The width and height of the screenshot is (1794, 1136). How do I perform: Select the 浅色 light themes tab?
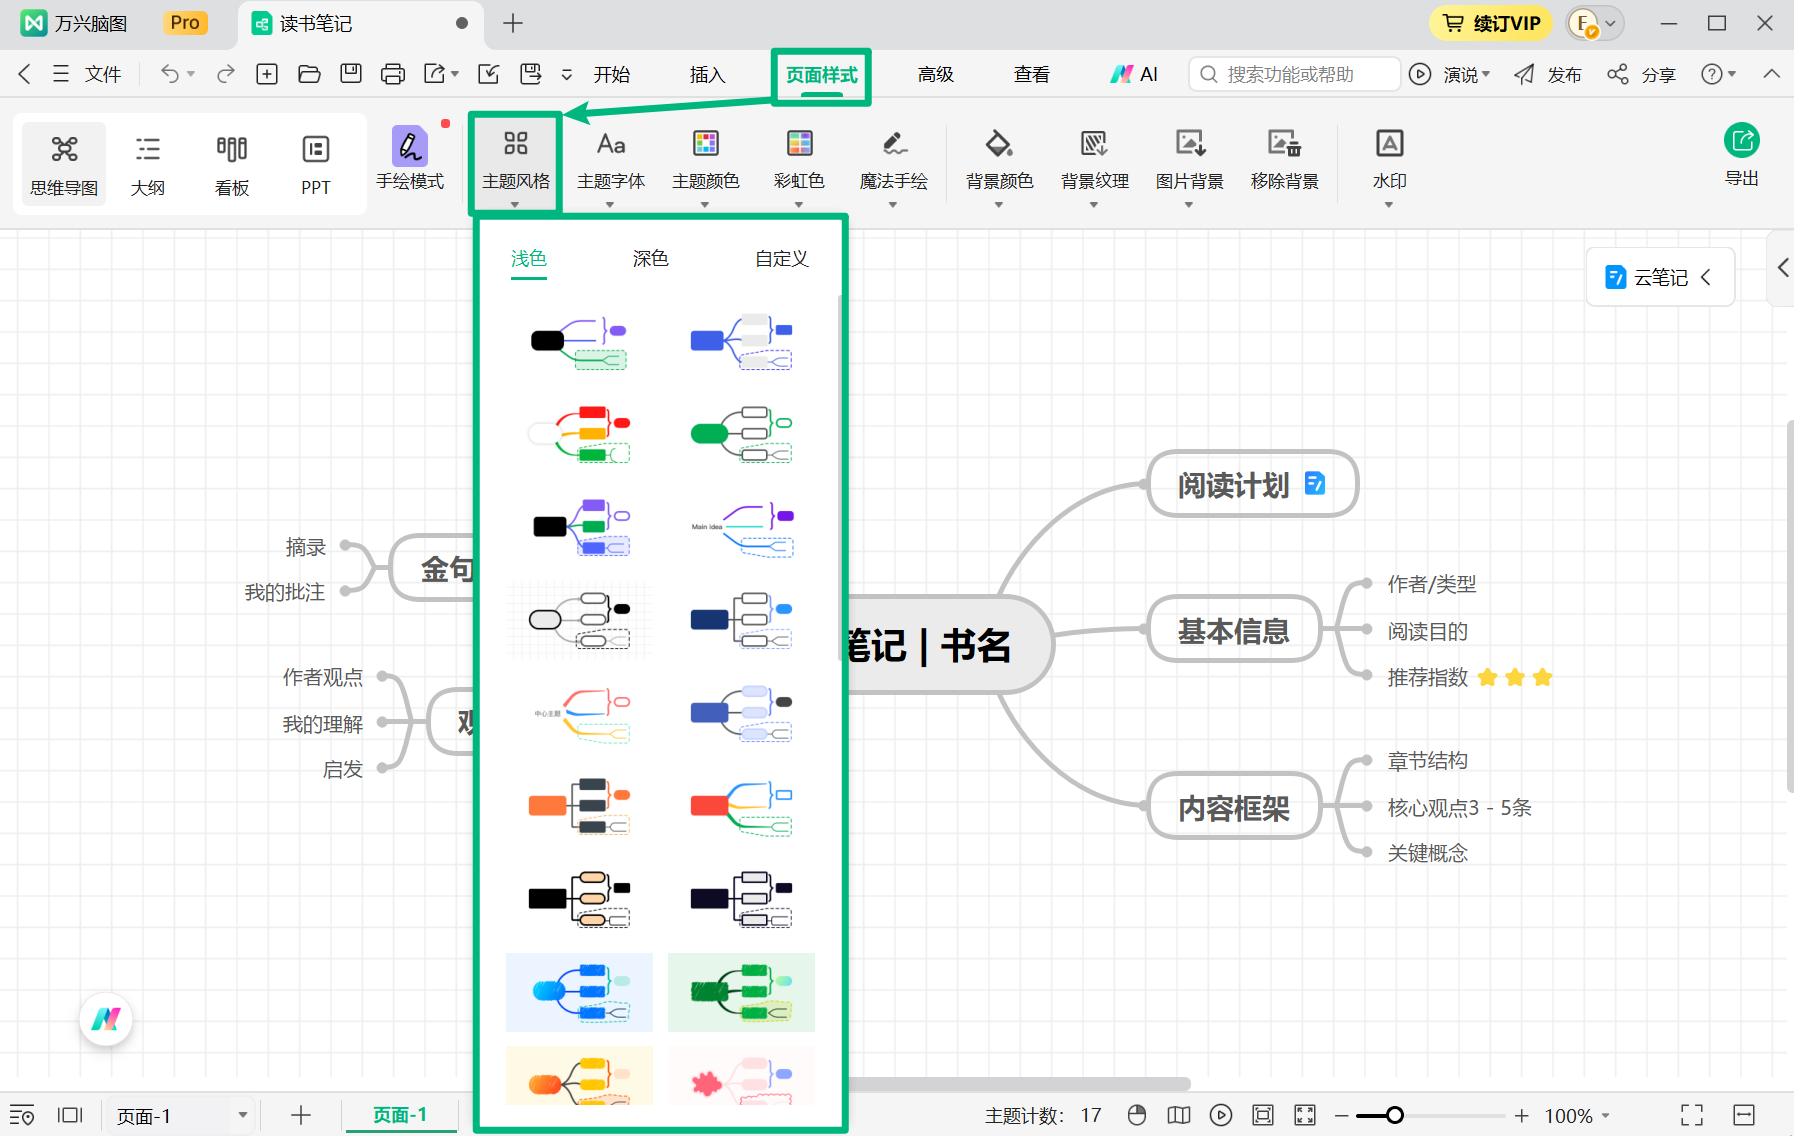[529, 259]
